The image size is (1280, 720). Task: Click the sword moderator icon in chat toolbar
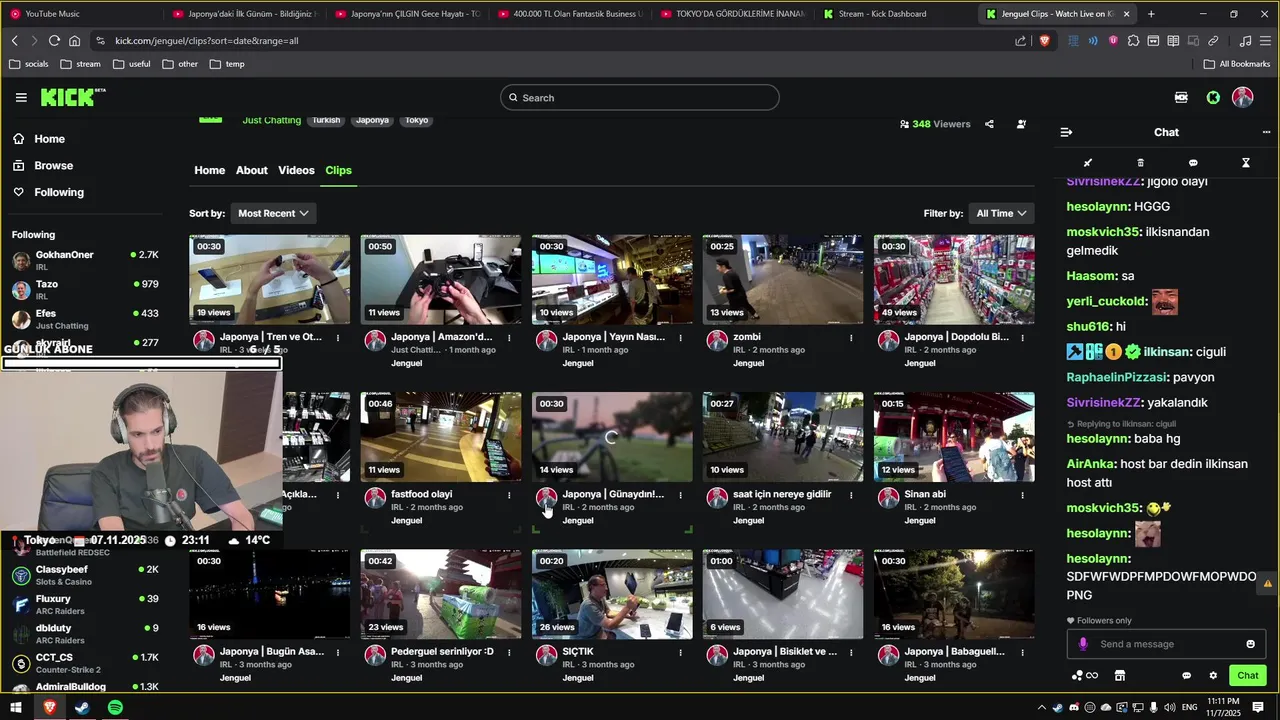[x=1088, y=162]
